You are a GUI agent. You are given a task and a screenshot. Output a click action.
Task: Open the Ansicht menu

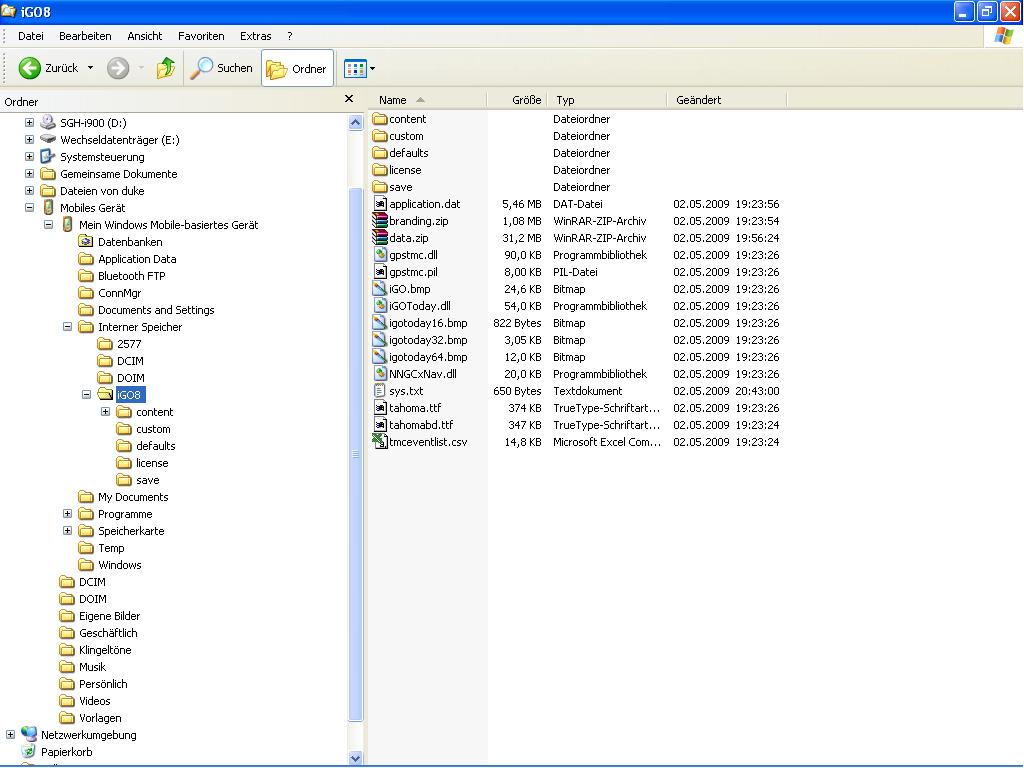(x=144, y=36)
